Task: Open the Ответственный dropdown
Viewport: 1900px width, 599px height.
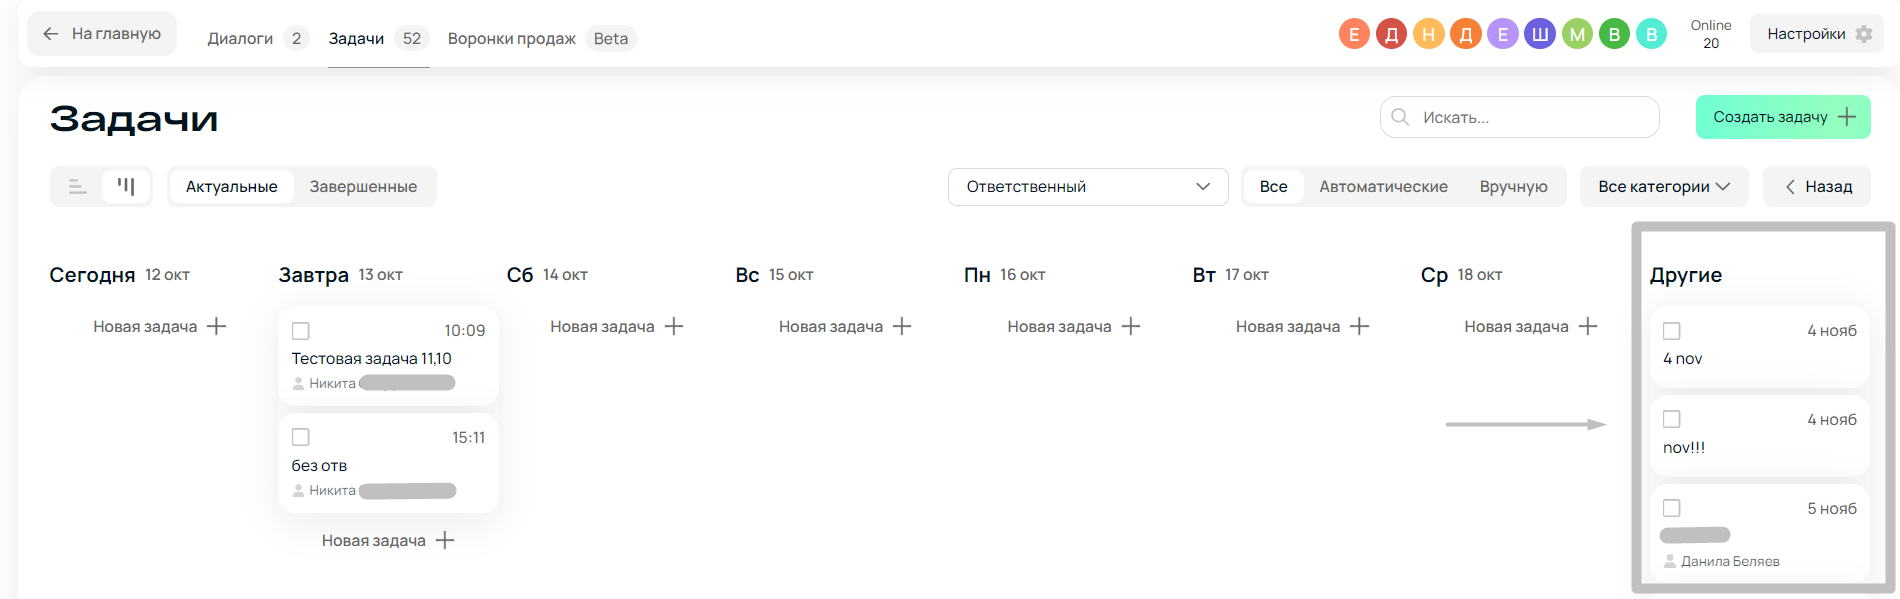Action: pos(1088,187)
